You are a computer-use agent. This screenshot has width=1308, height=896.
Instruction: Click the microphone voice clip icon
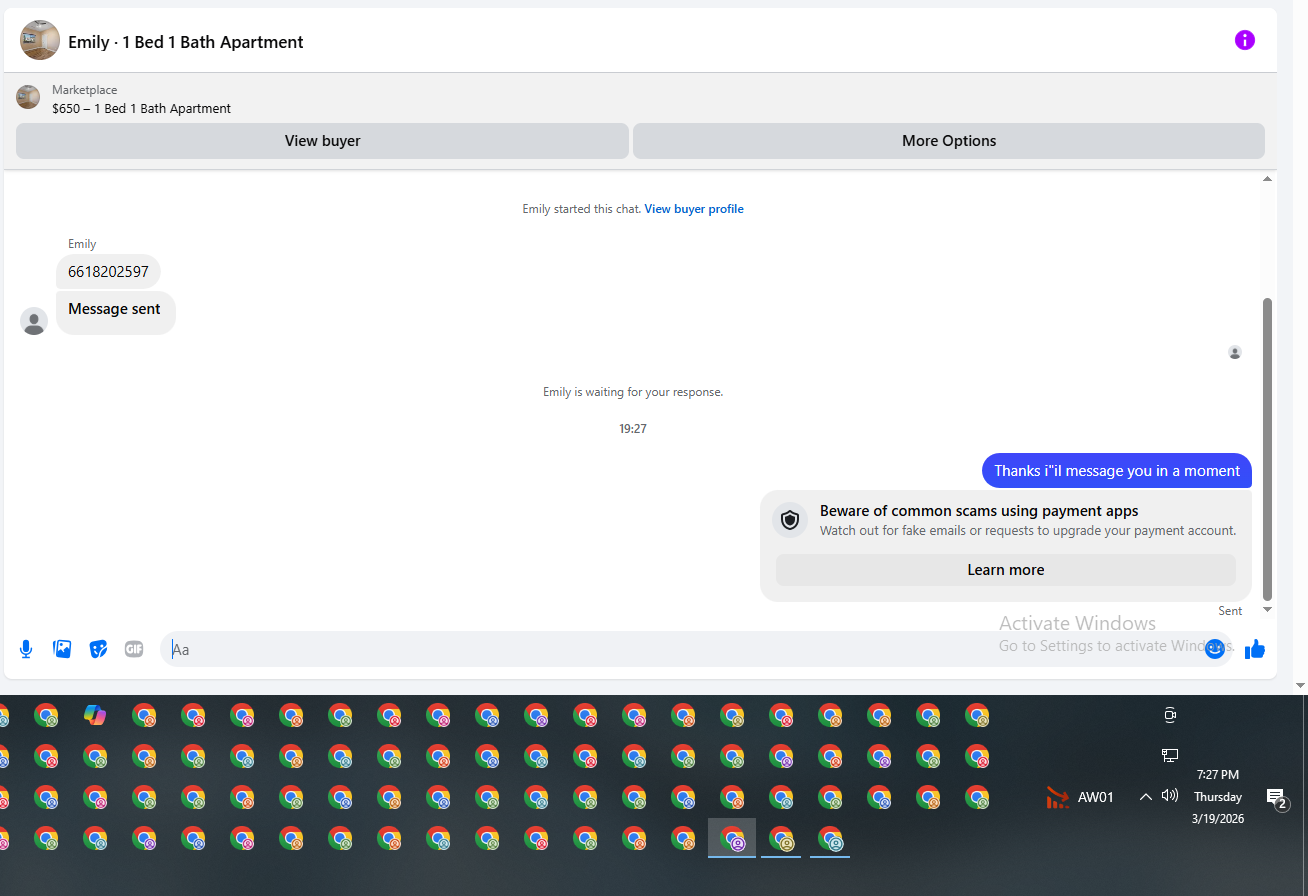tap(26, 649)
